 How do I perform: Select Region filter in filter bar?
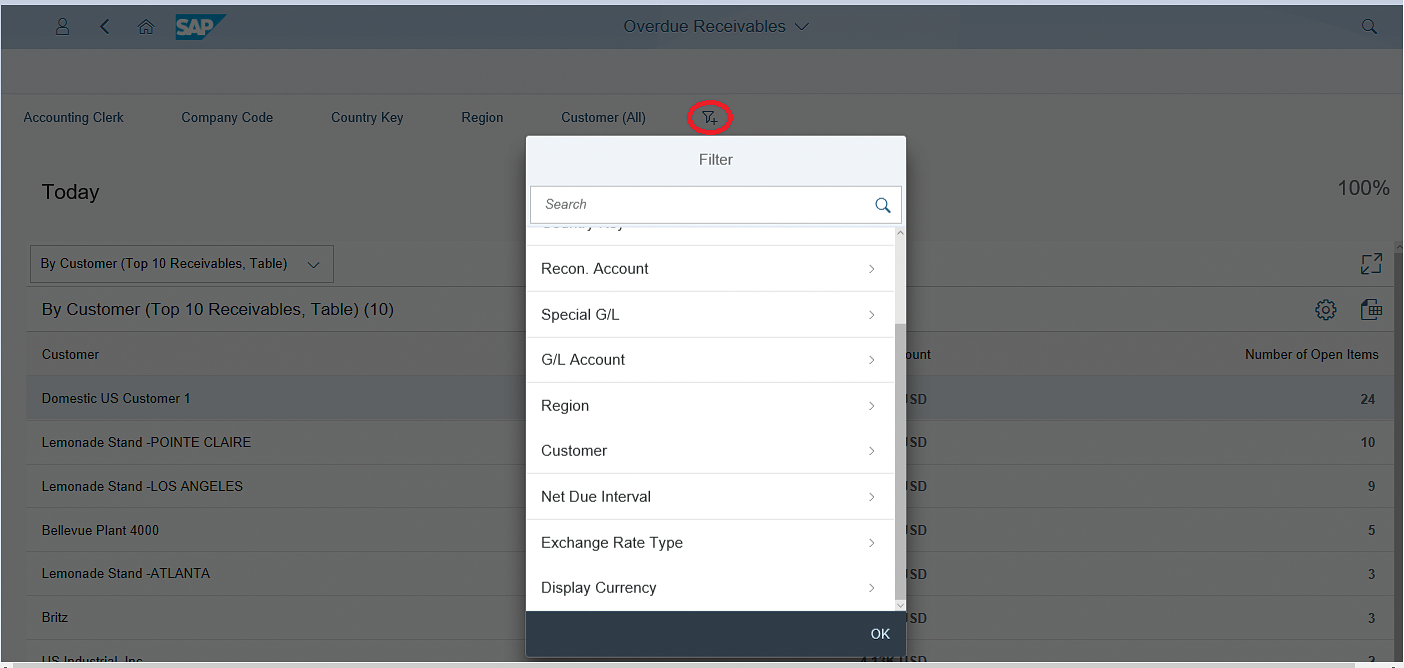(x=482, y=118)
